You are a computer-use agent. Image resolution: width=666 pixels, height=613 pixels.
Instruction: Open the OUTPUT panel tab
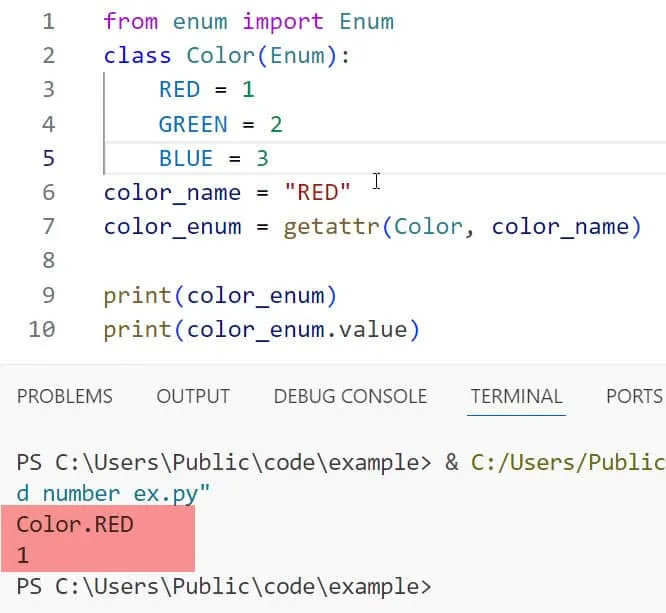click(193, 396)
